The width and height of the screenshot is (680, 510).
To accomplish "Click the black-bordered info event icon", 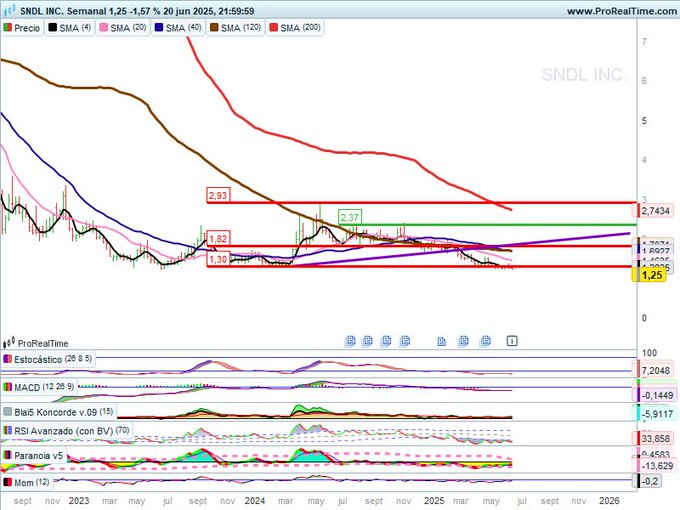I will pyautogui.click(x=512, y=341).
